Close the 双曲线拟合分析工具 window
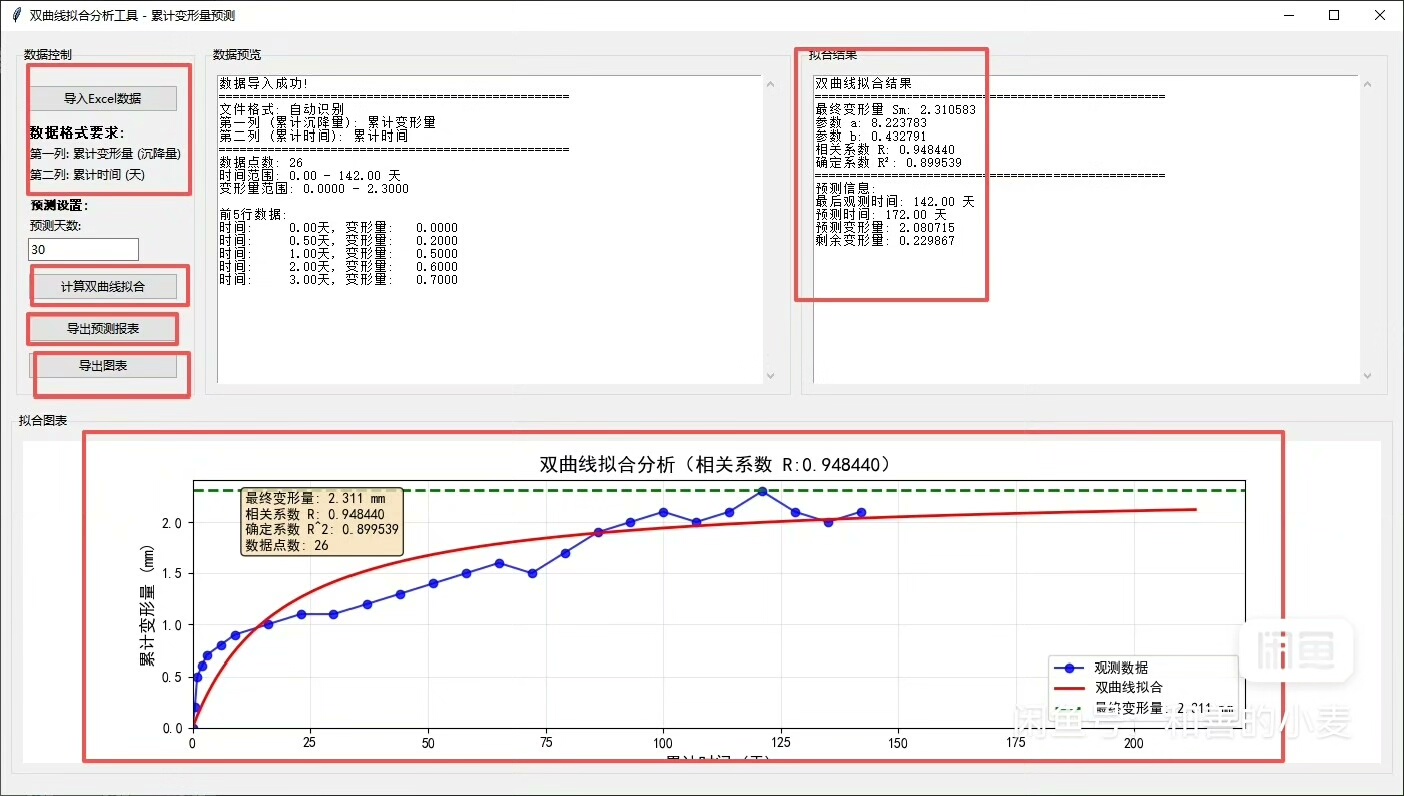Image resolution: width=1404 pixels, height=796 pixels. tap(1380, 16)
